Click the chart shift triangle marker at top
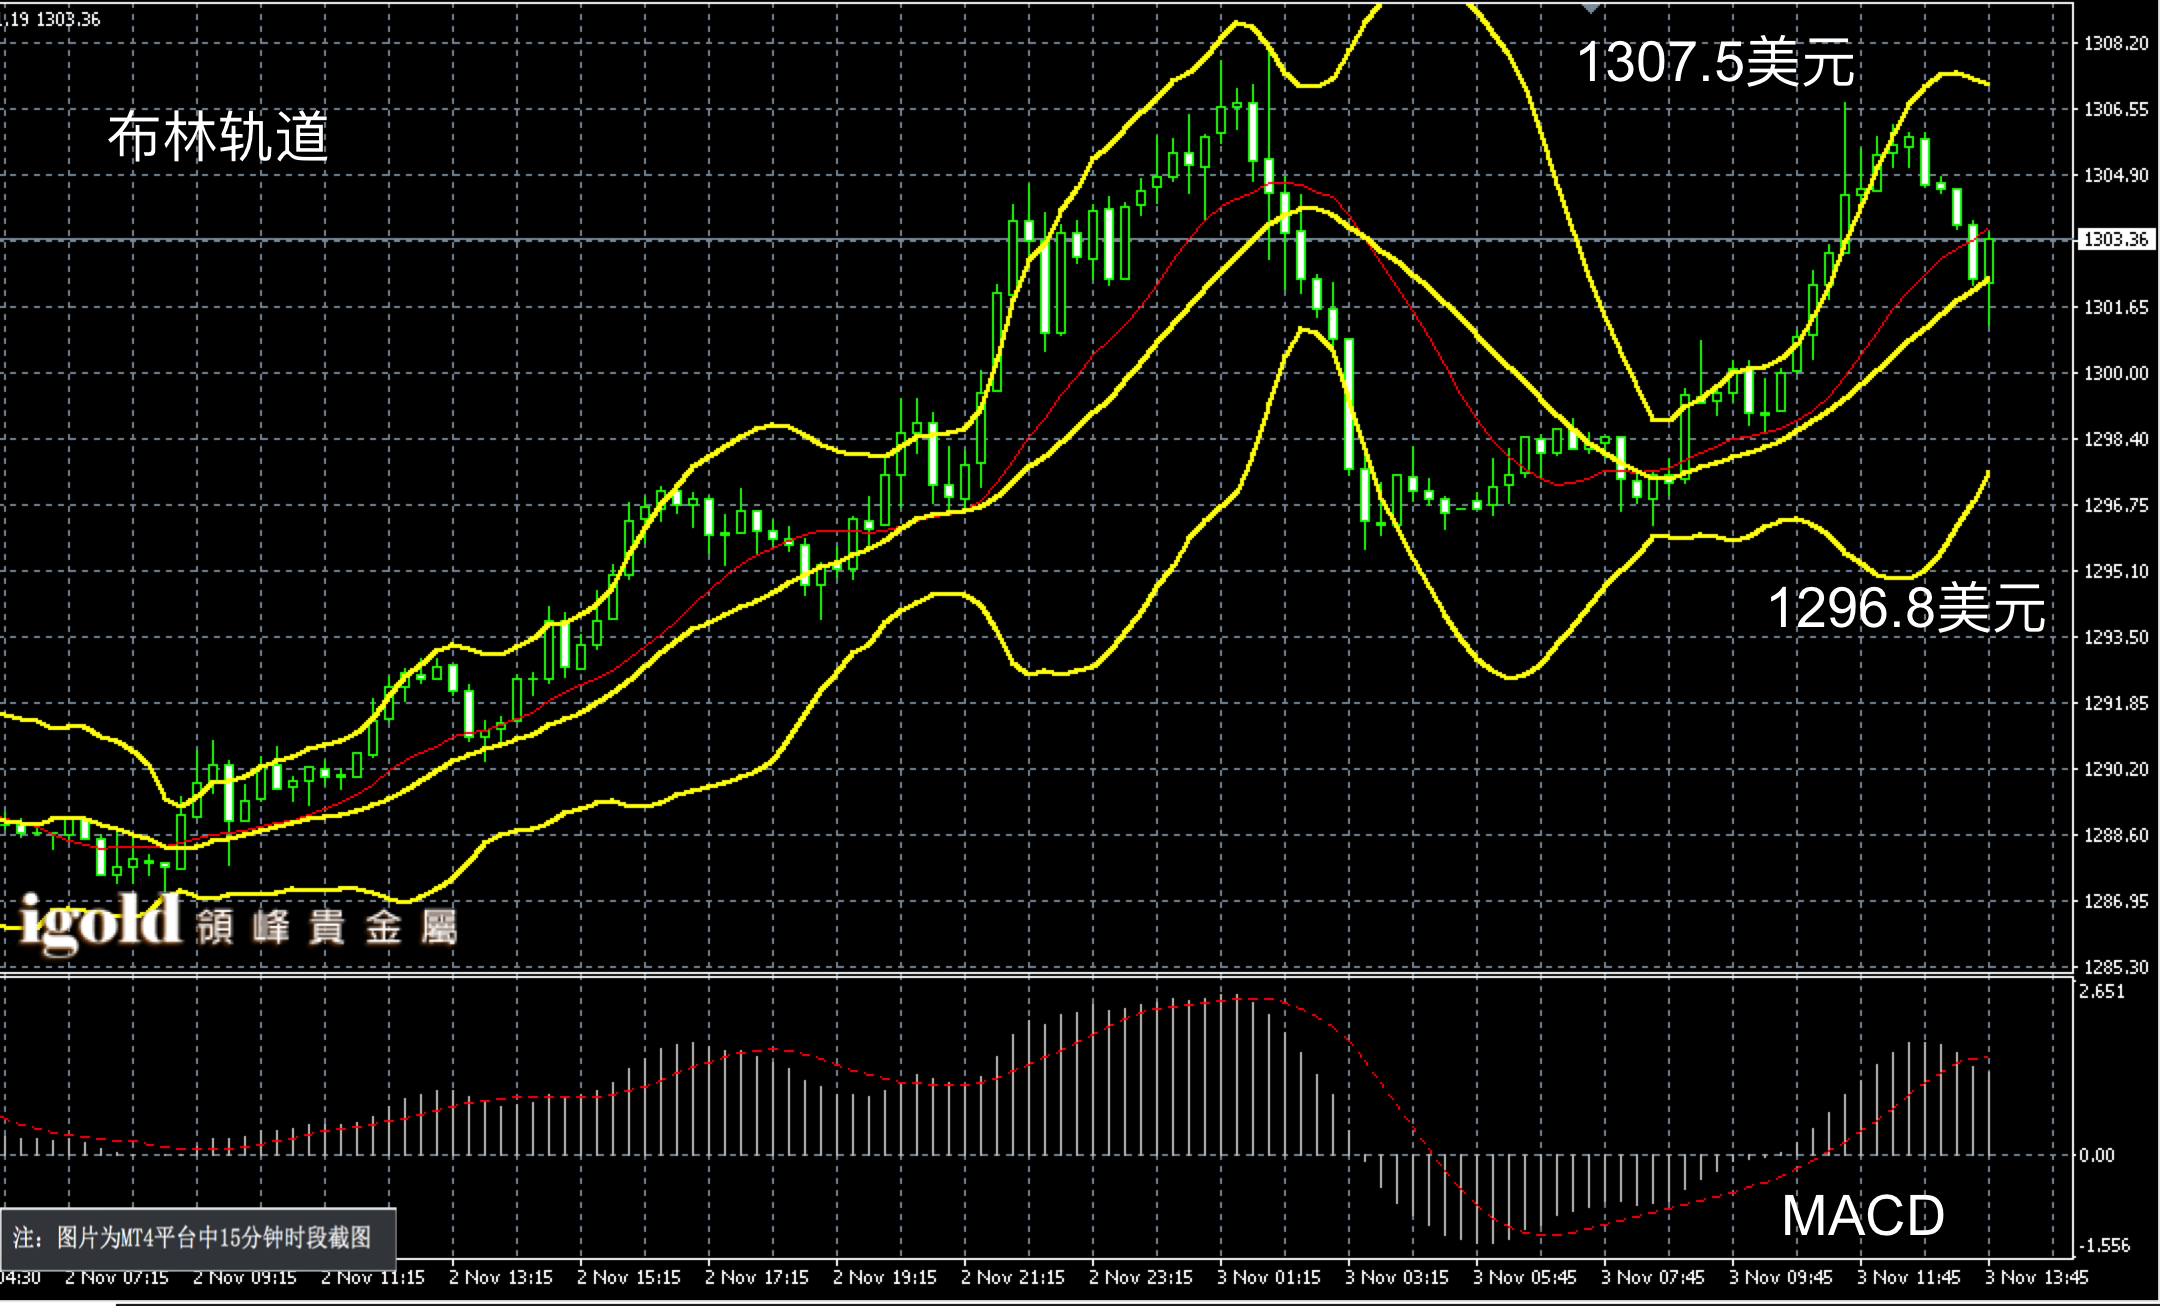 coord(1591,7)
